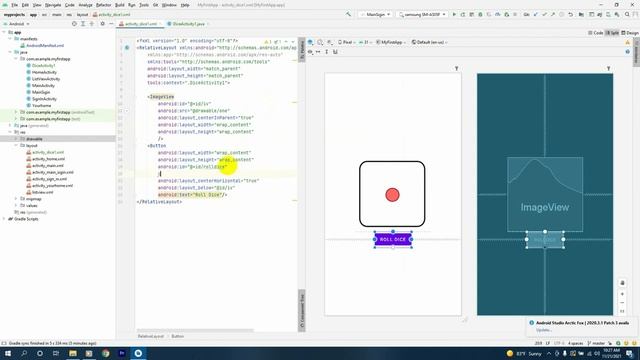
Task: Click the view options eye icon in design toolbar
Action: [310, 52]
